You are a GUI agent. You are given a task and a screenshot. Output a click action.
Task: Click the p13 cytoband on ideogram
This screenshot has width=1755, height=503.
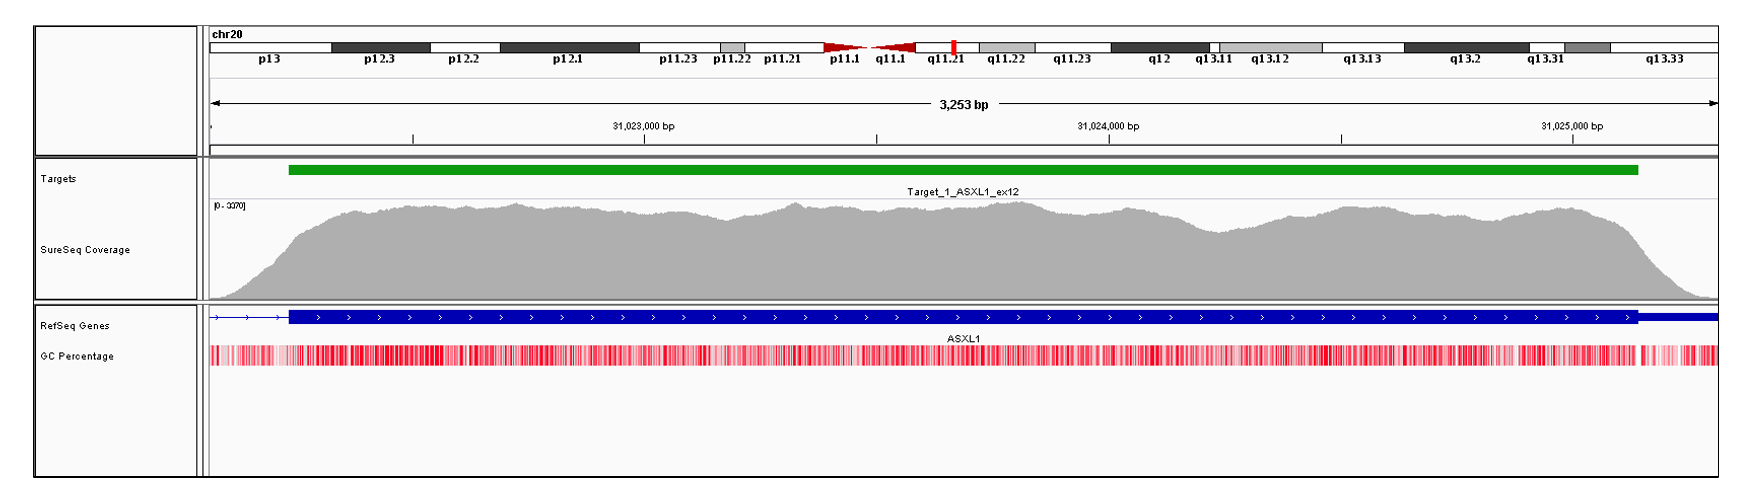click(270, 48)
